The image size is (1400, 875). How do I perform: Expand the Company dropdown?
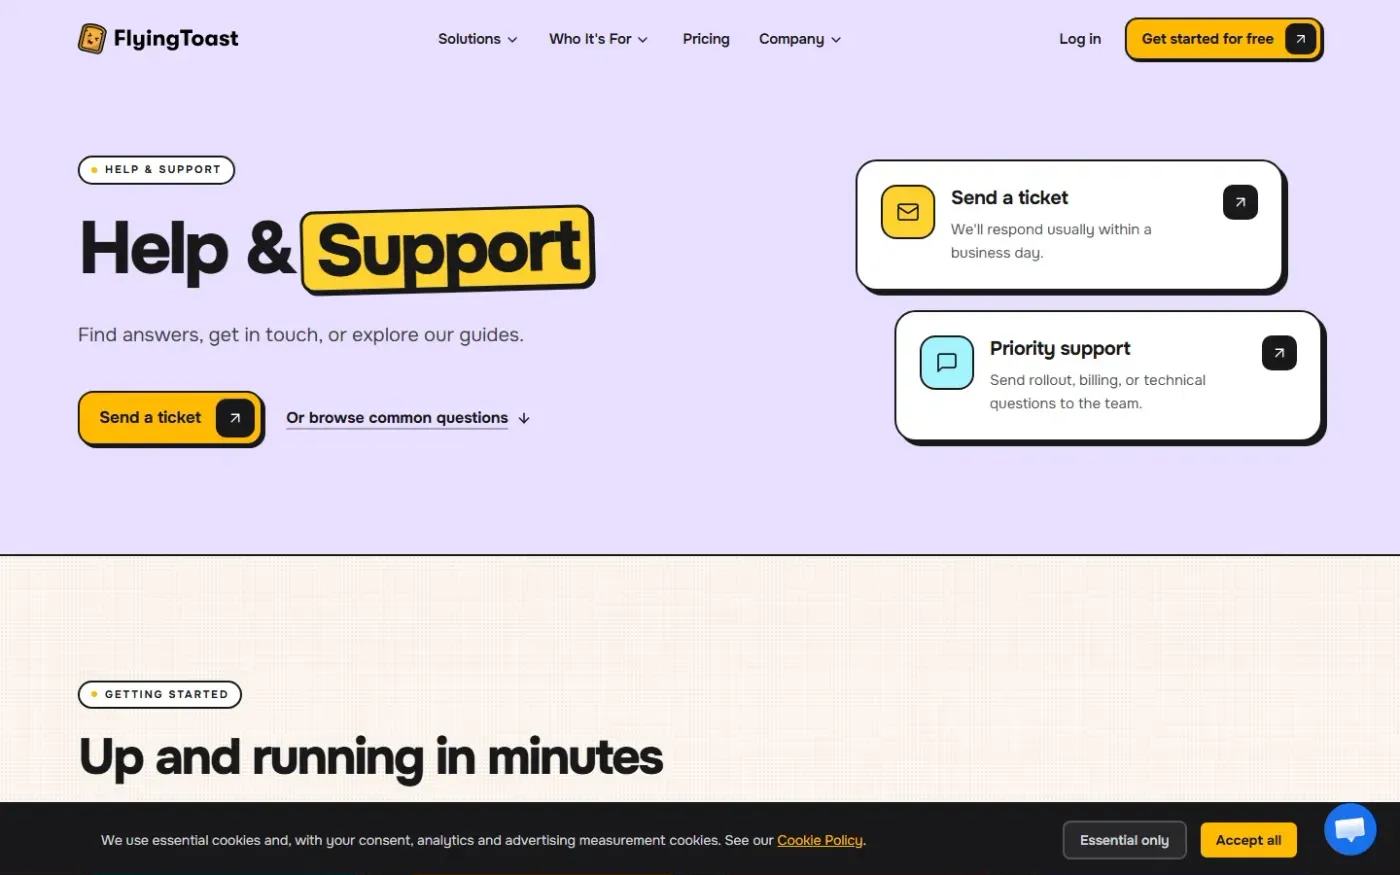800,39
